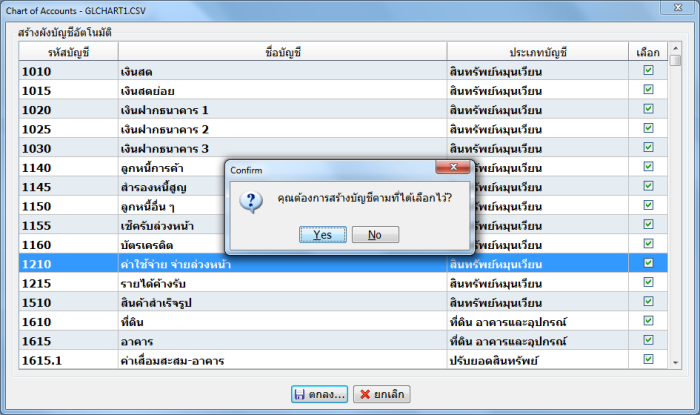Image resolution: width=700 pixels, height=415 pixels.
Task: Uncheck the checkbox for account 1010
Action: 648,72
